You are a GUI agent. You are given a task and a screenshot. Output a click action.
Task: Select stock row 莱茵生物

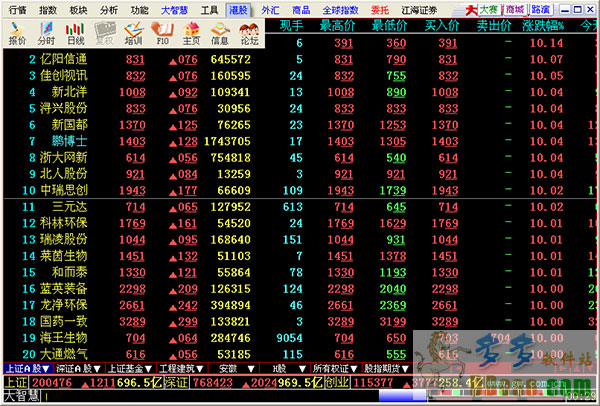(302, 256)
